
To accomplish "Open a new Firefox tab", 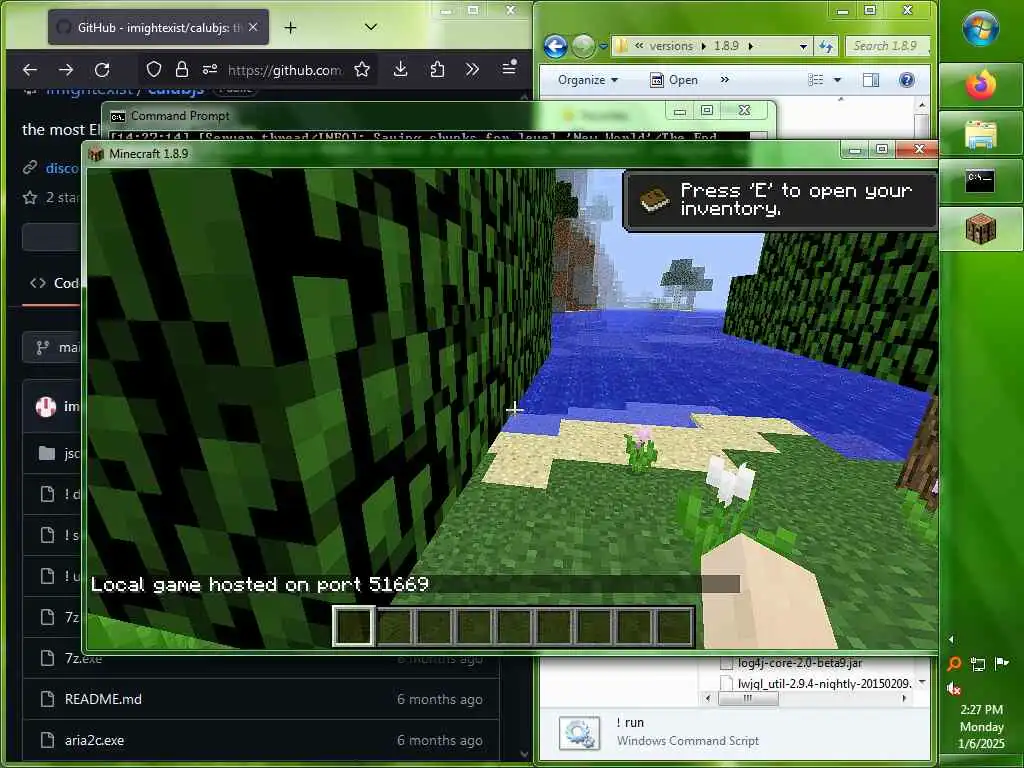I will [291, 27].
